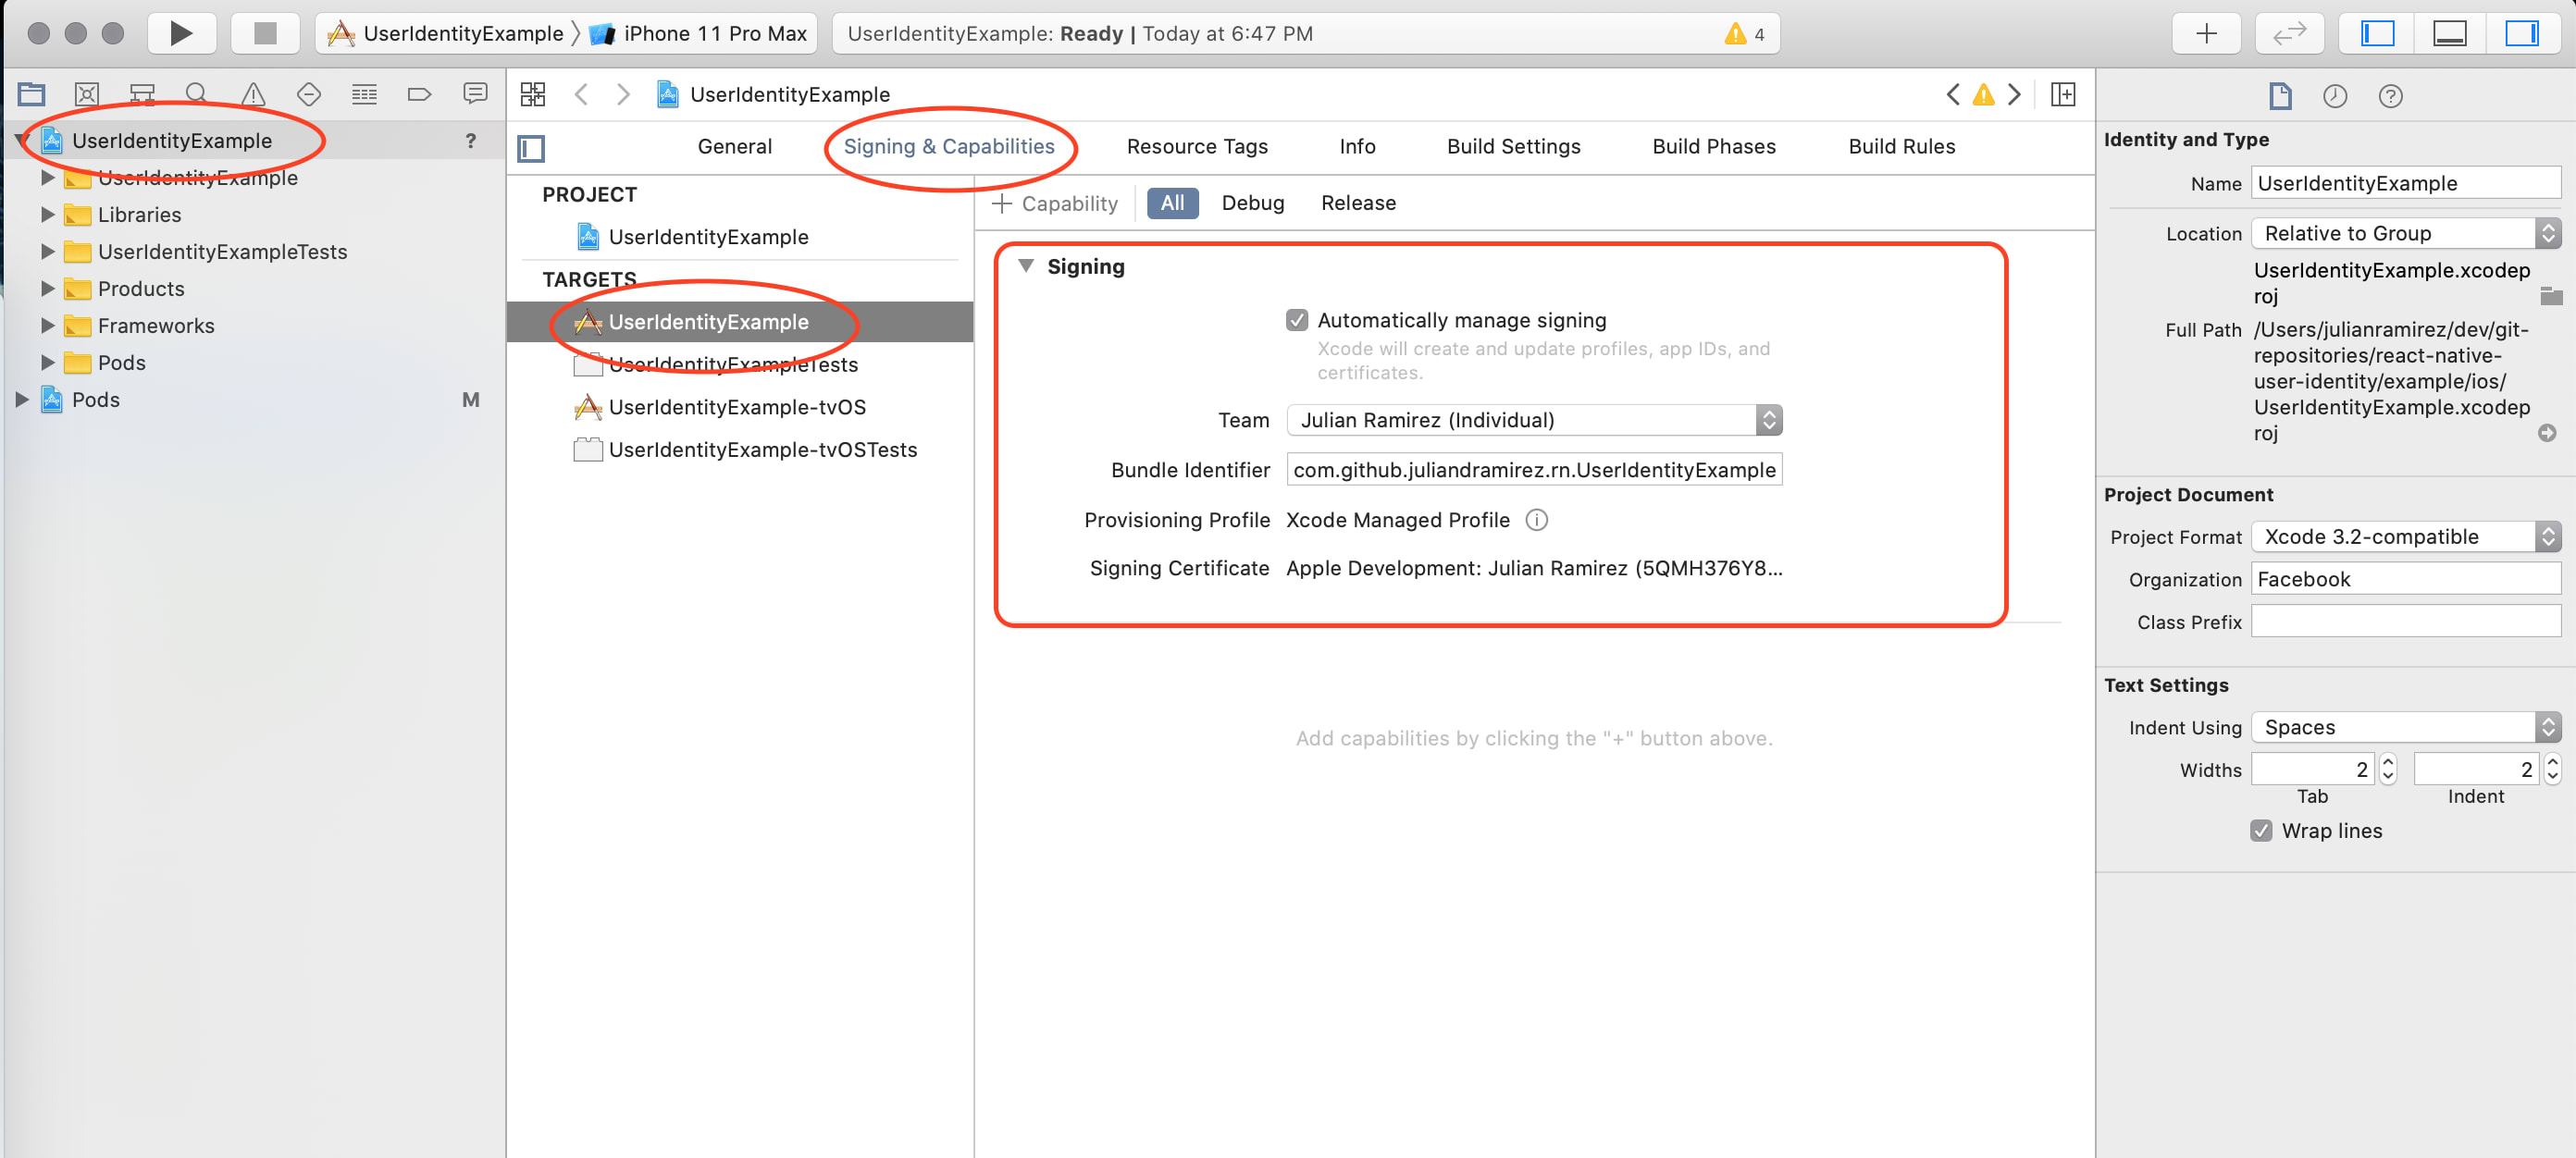Toggle the Debug area visibility

(x=2449, y=33)
